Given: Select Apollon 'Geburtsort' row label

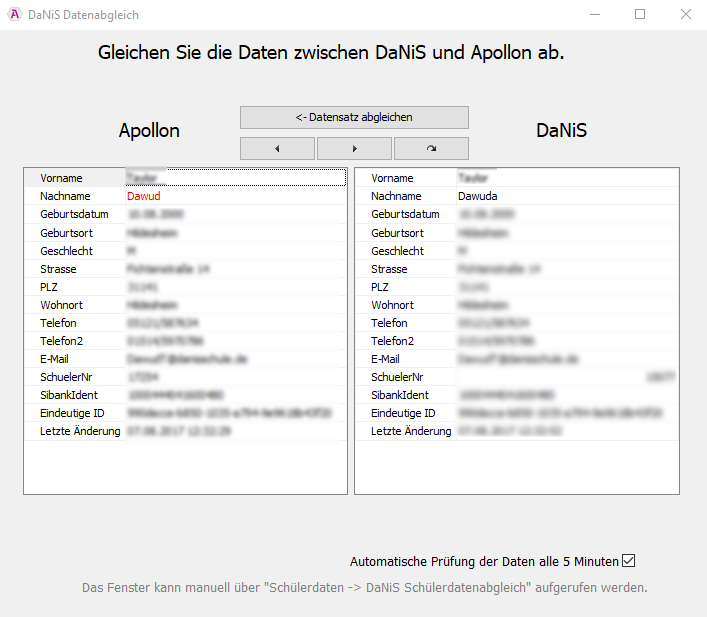Looking at the screenshot, I should tap(66, 233).
